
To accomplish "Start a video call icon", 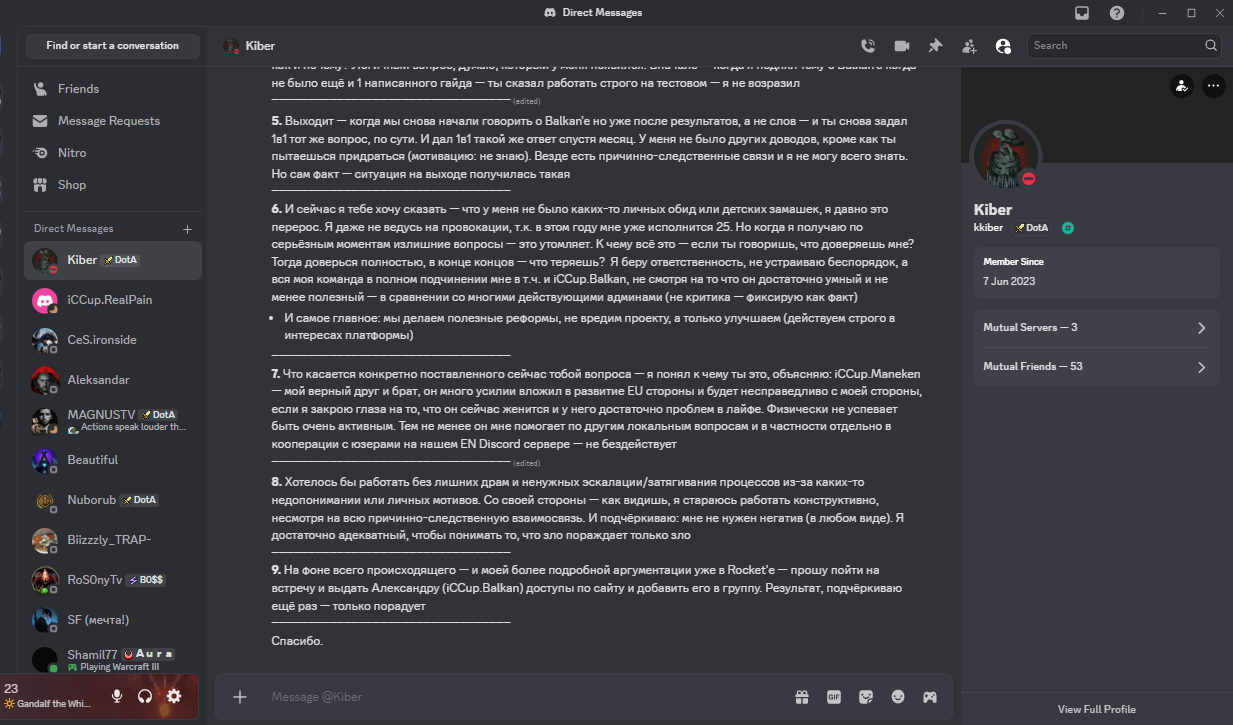I will coord(901,46).
